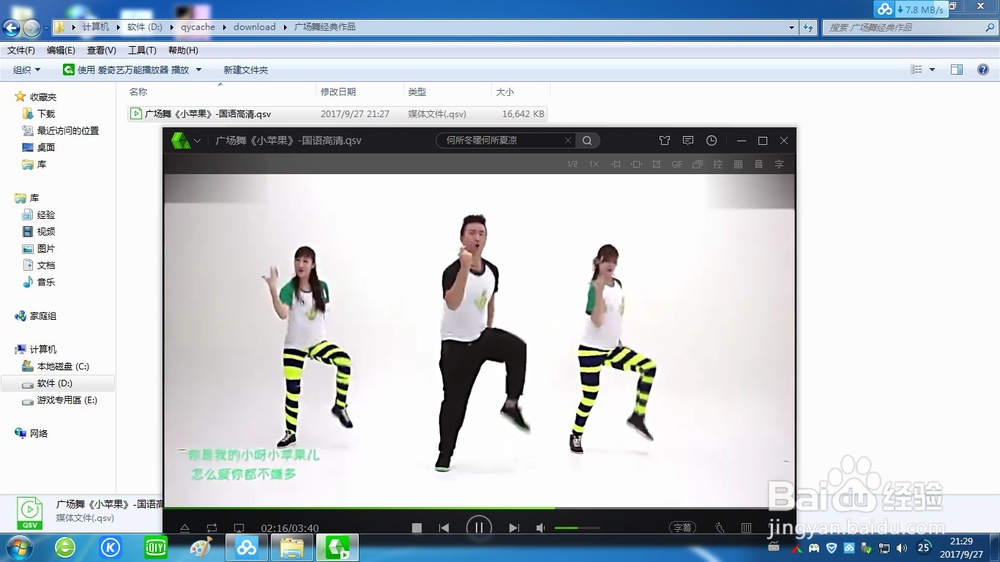Select 下载 in favorites sidebar
This screenshot has height=562, width=1000.
(x=38, y=114)
